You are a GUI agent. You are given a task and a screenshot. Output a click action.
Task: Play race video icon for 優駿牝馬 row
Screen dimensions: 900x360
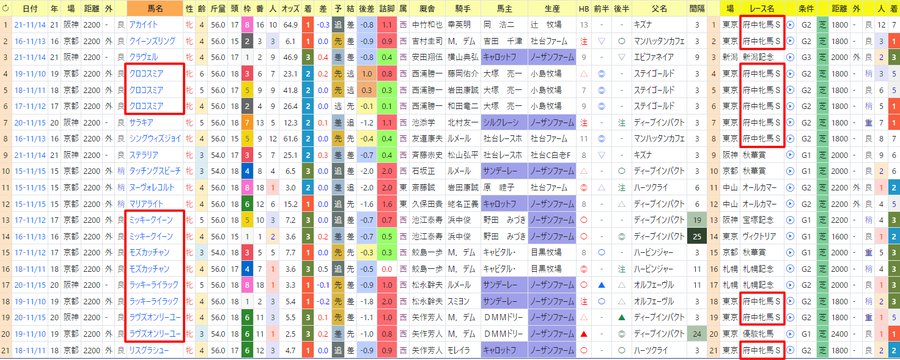point(790,334)
